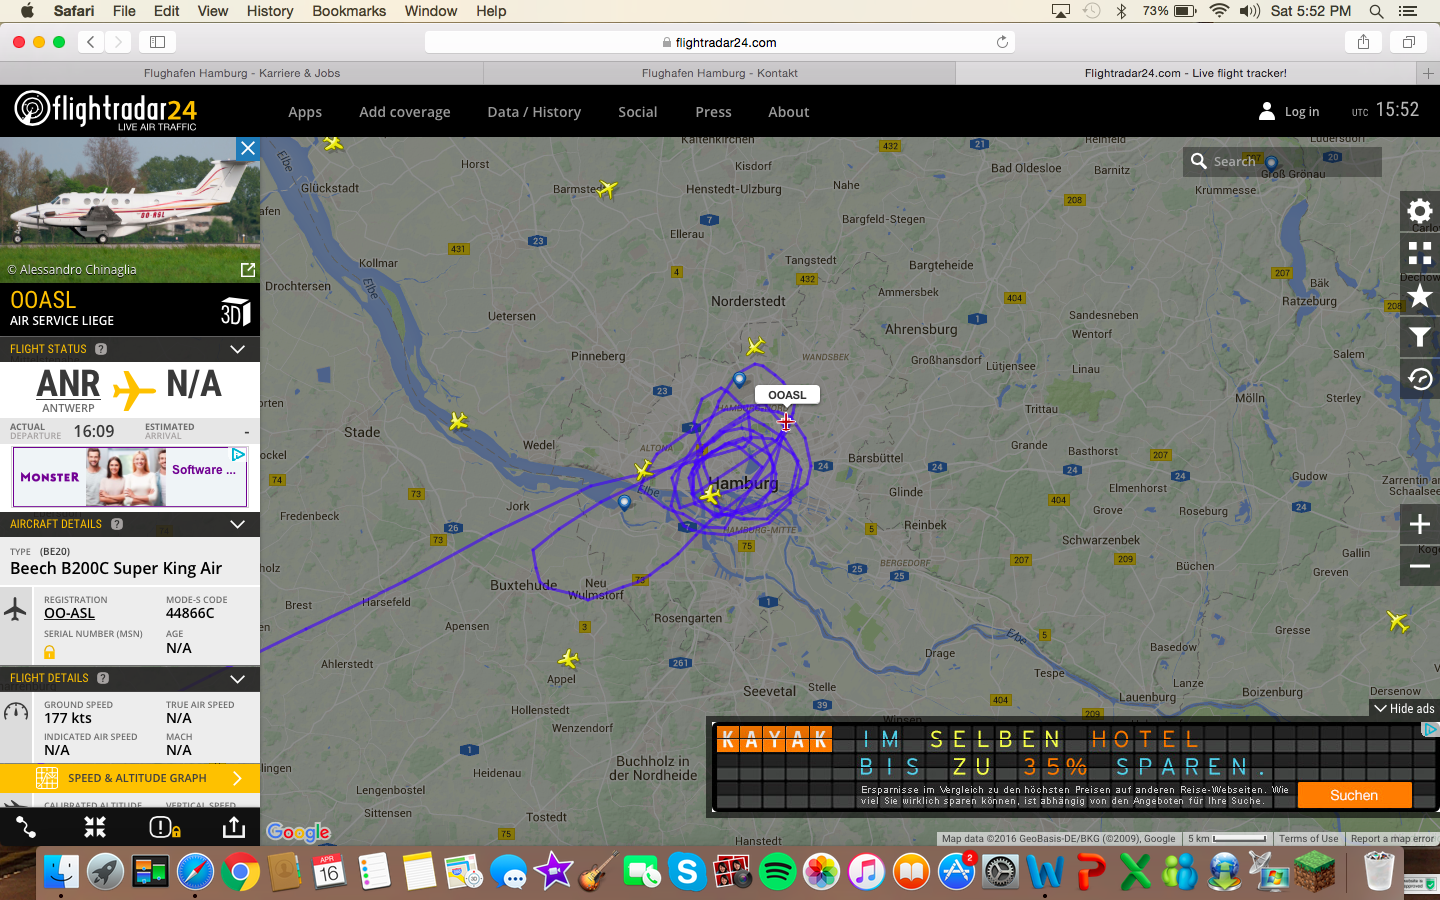Click the OOASL callout label on map
The height and width of the screenshot is (900, 1440).
coord(787,395)
